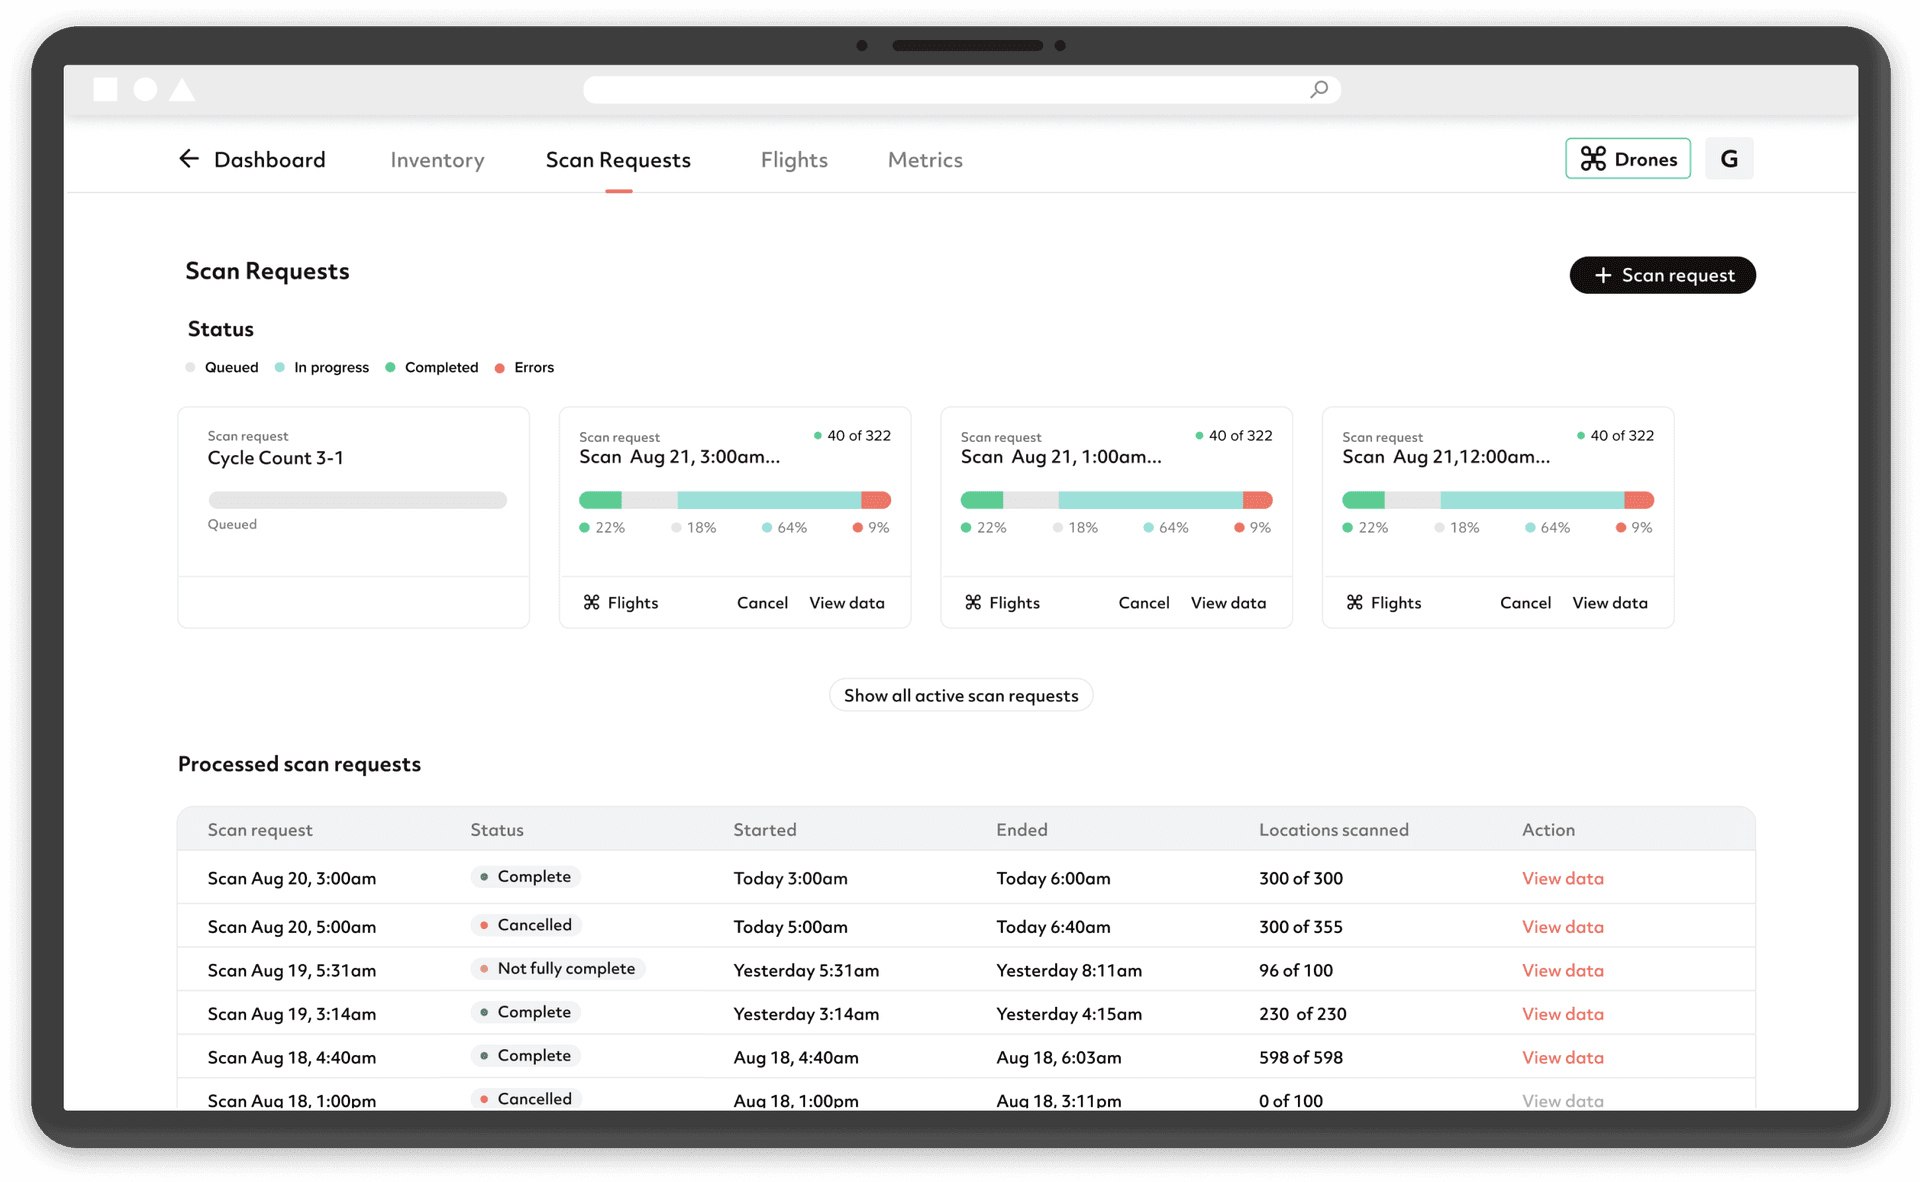This screenshot has height=1182, width=1920.
Task: Click the white square window icon
Action: pos(105,90)
